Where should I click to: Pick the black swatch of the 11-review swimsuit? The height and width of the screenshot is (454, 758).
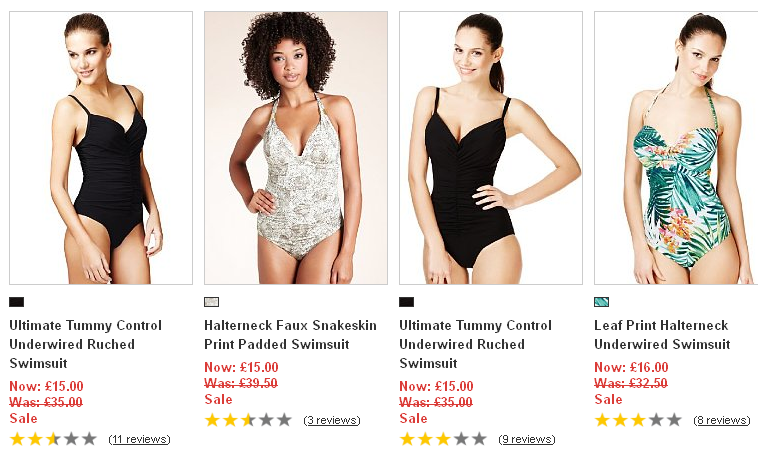click(x=16, y=302)
